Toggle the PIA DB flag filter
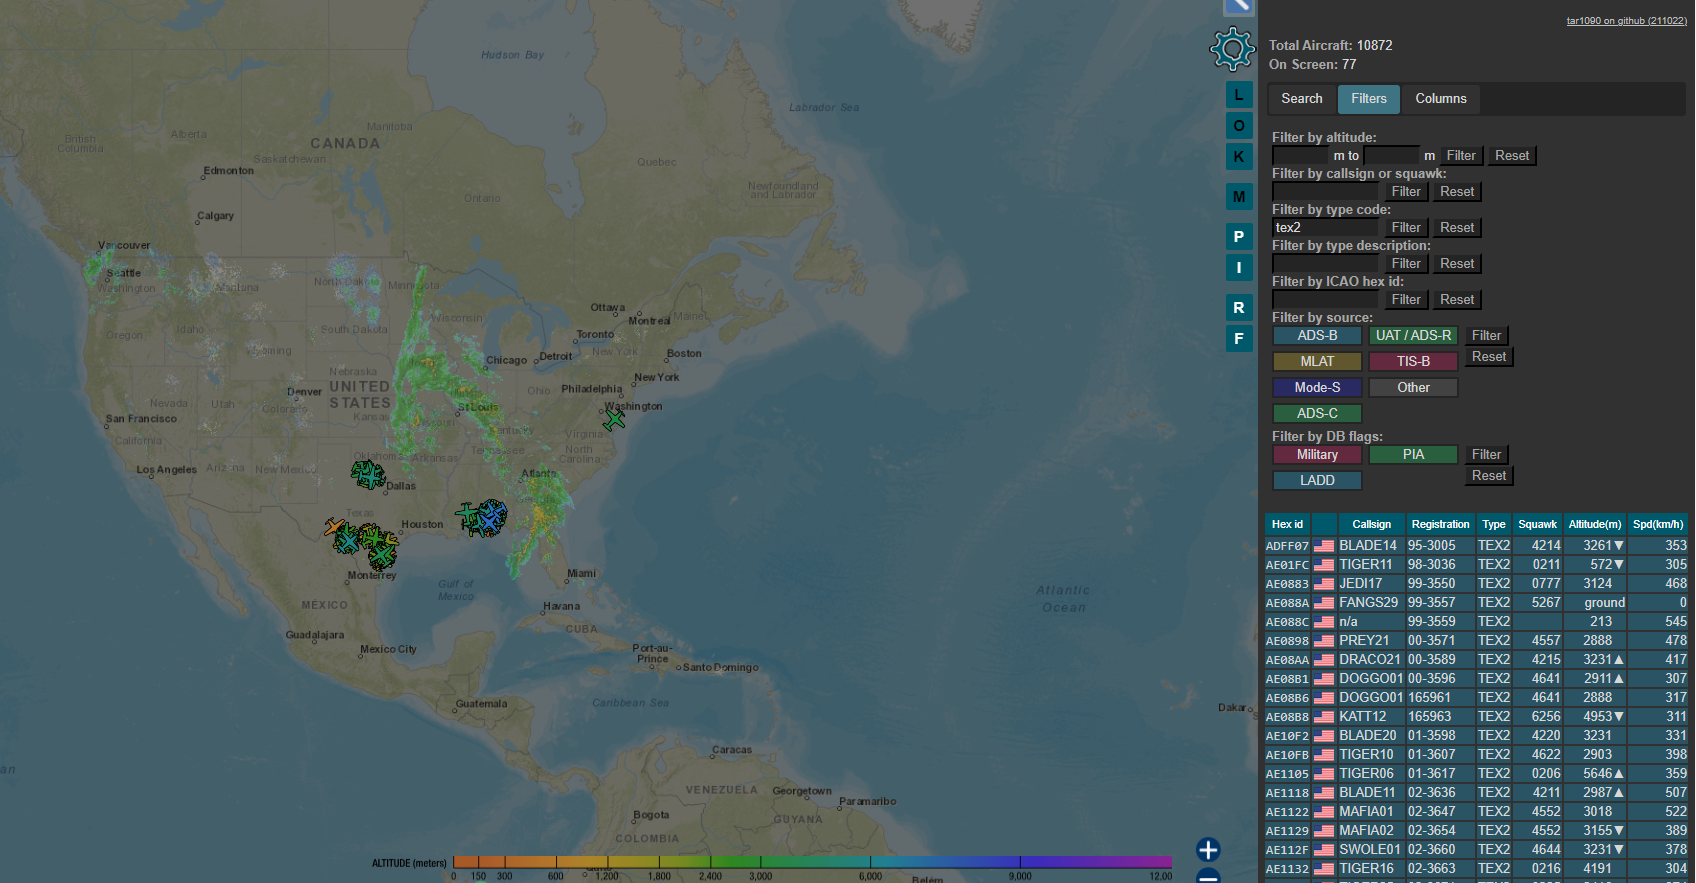This screenshot has height=883, width=1696. [1413, 455]
